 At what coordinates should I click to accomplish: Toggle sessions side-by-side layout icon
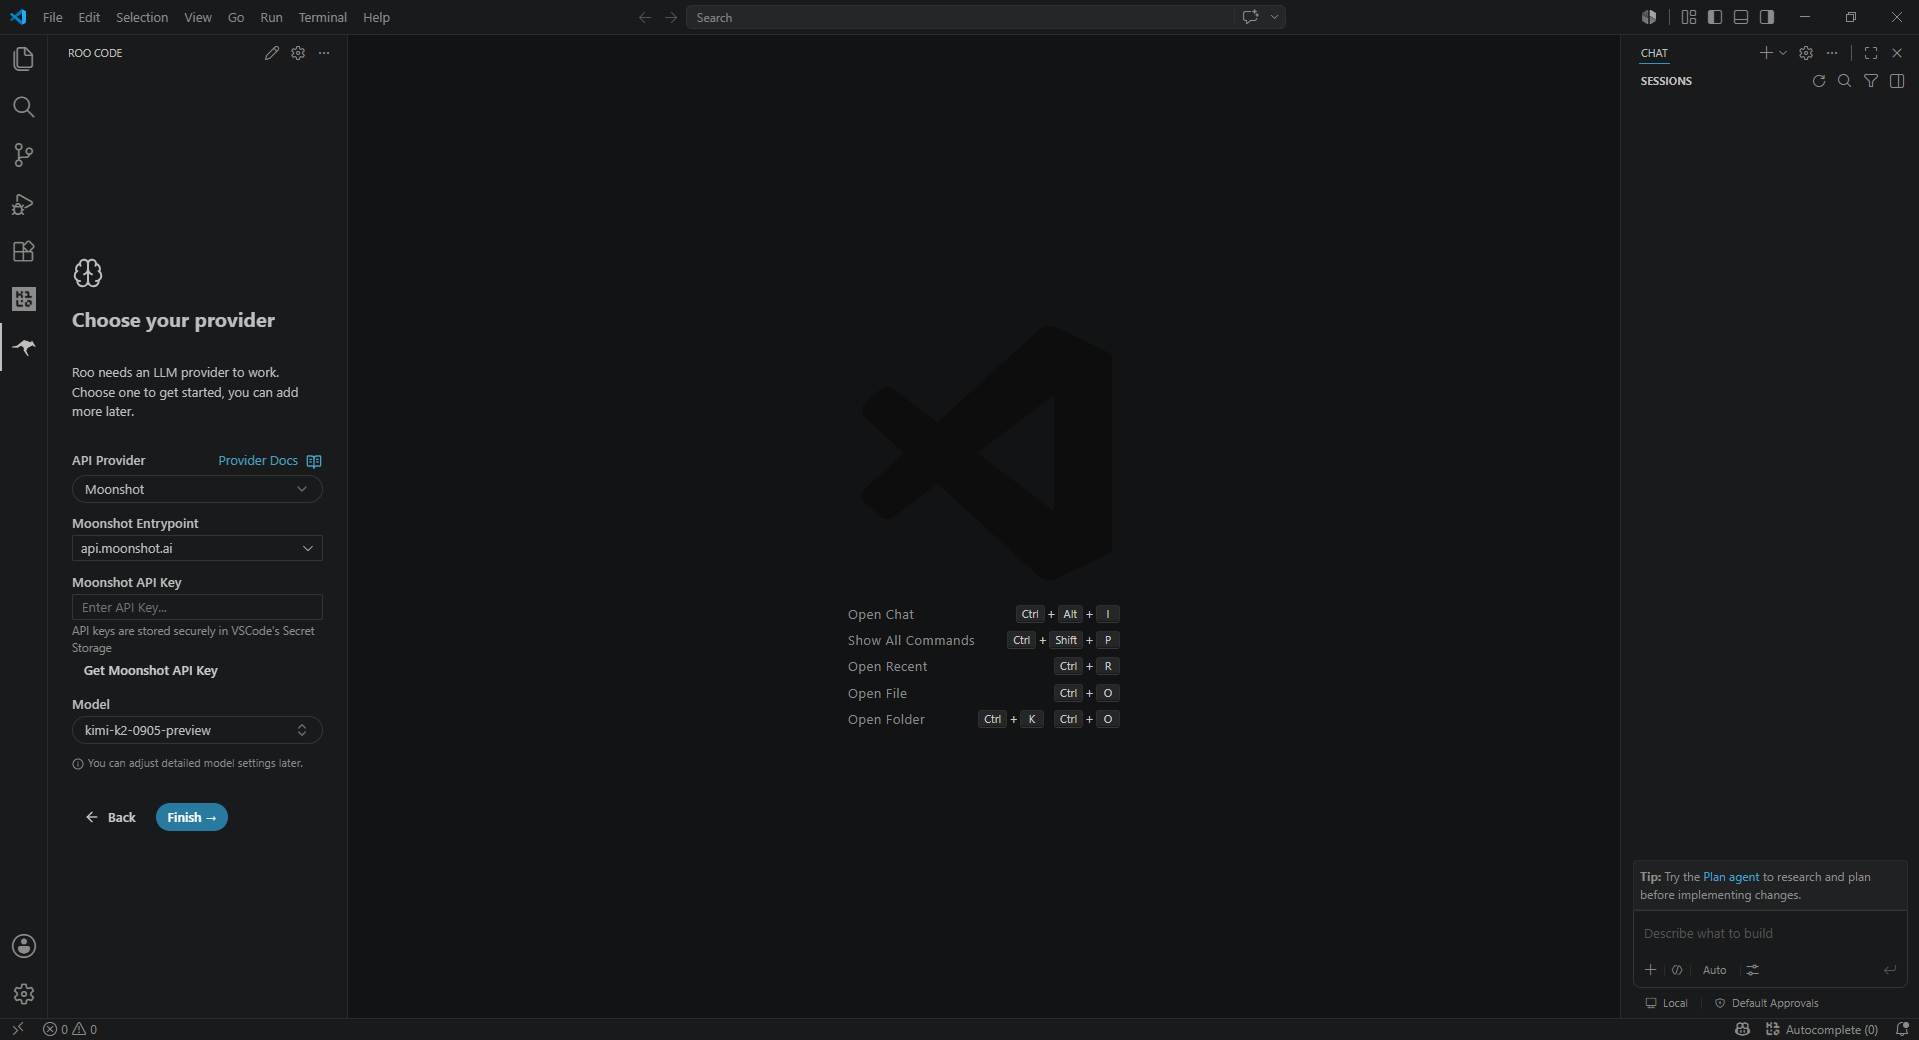pyautogui.click(x=1897, y=81)
